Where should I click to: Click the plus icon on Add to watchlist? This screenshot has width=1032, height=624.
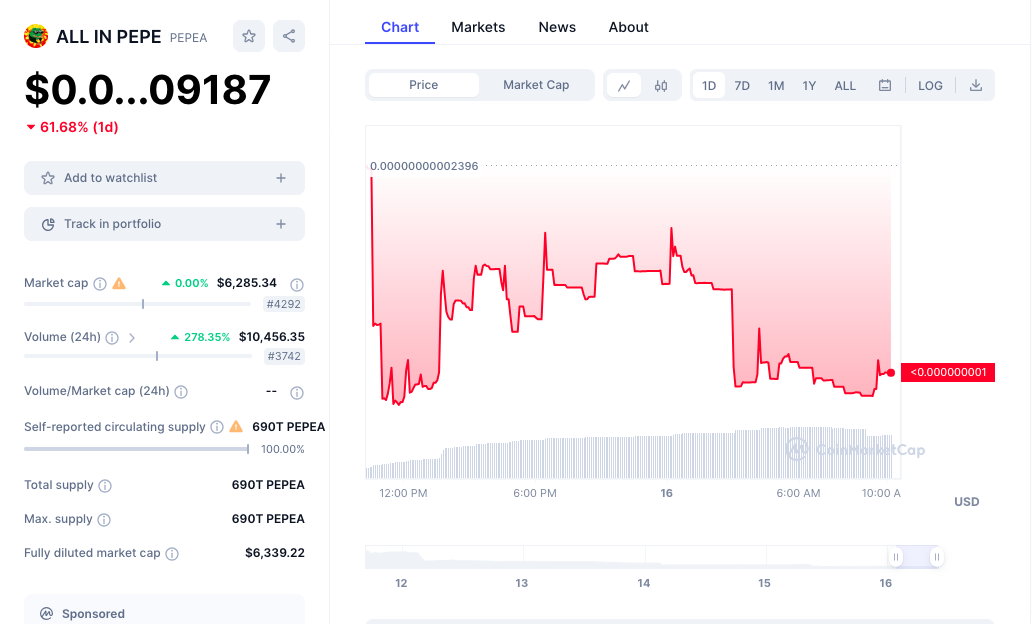tap(281, 178)
